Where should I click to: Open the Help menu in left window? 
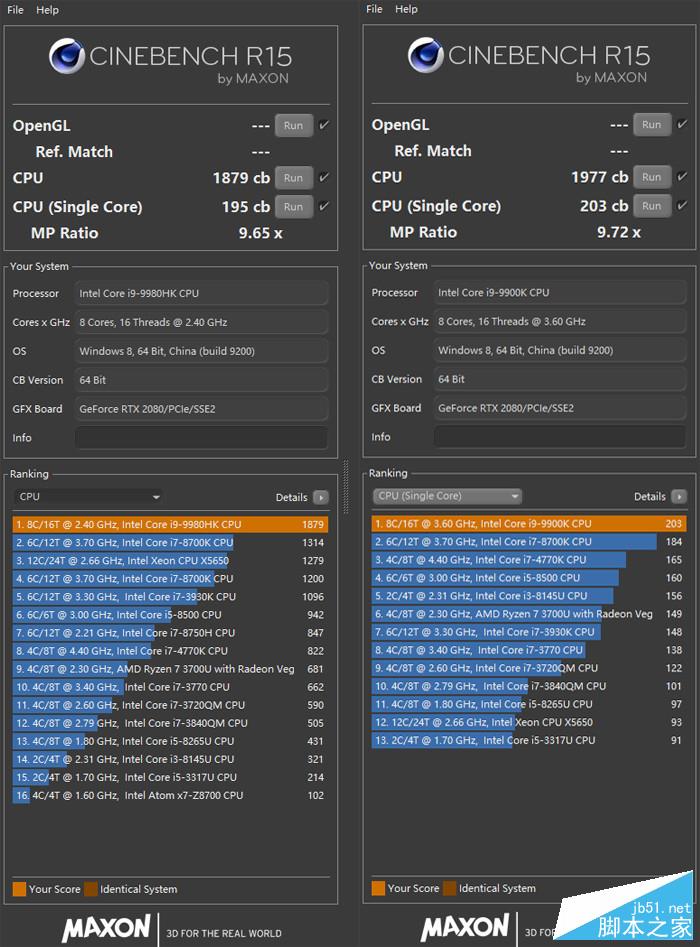pyautogui.click(x=47, y=10)
